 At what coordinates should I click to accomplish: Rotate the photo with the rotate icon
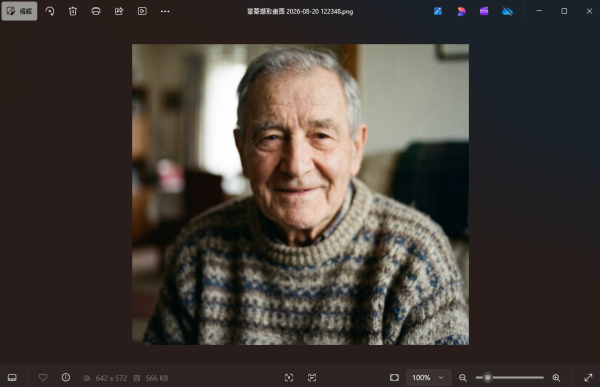(x=50, y=11)
